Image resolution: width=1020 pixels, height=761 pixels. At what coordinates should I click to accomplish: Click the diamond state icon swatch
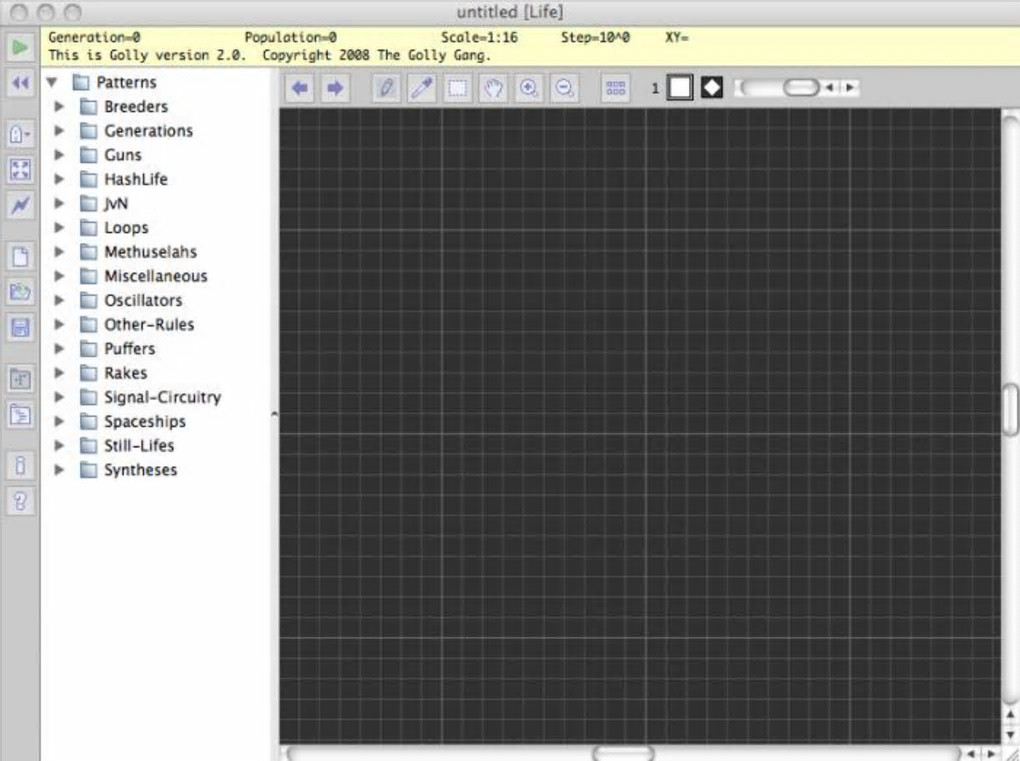pyautogui.click(x=712, y=87)
